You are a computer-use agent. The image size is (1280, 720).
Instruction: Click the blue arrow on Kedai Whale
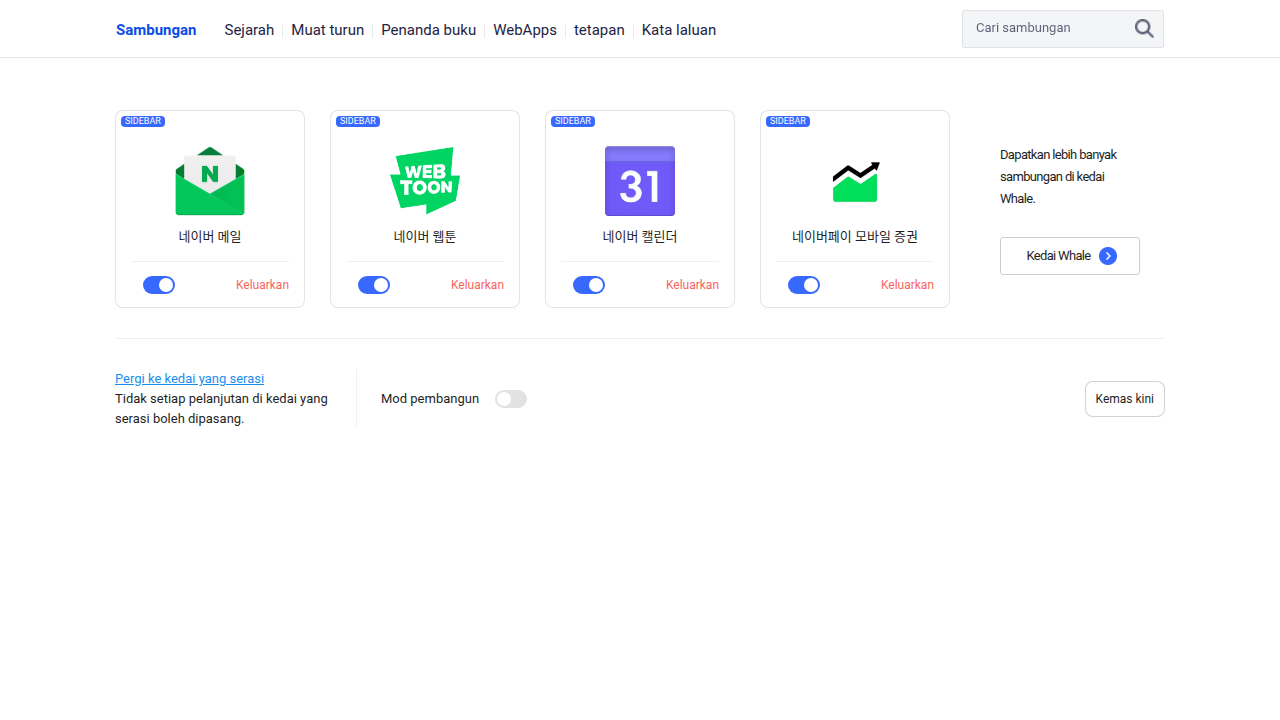click(x=1108, y=256)
